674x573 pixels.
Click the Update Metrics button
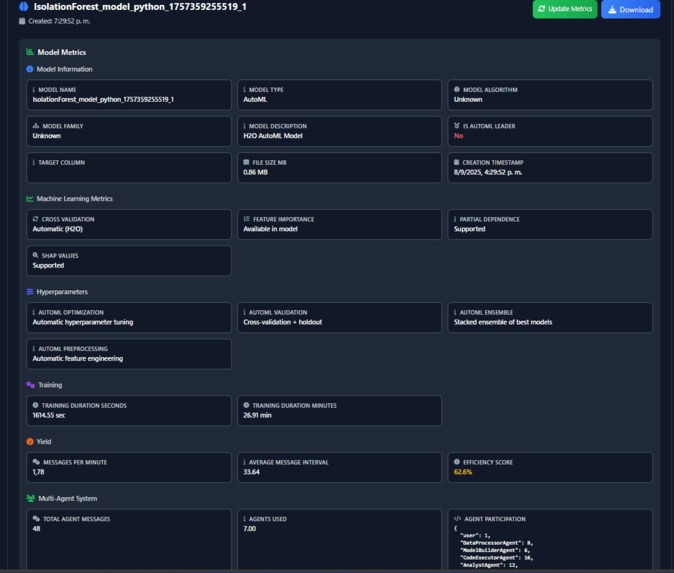tap(565, 9)
